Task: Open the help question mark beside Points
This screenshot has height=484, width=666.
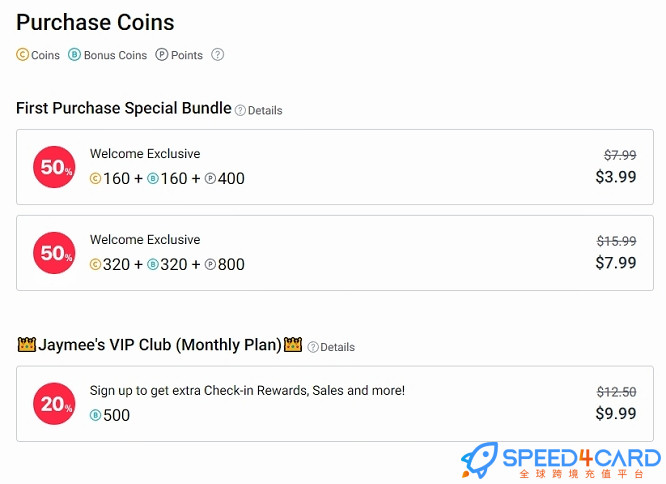Action: coord(217,55)
